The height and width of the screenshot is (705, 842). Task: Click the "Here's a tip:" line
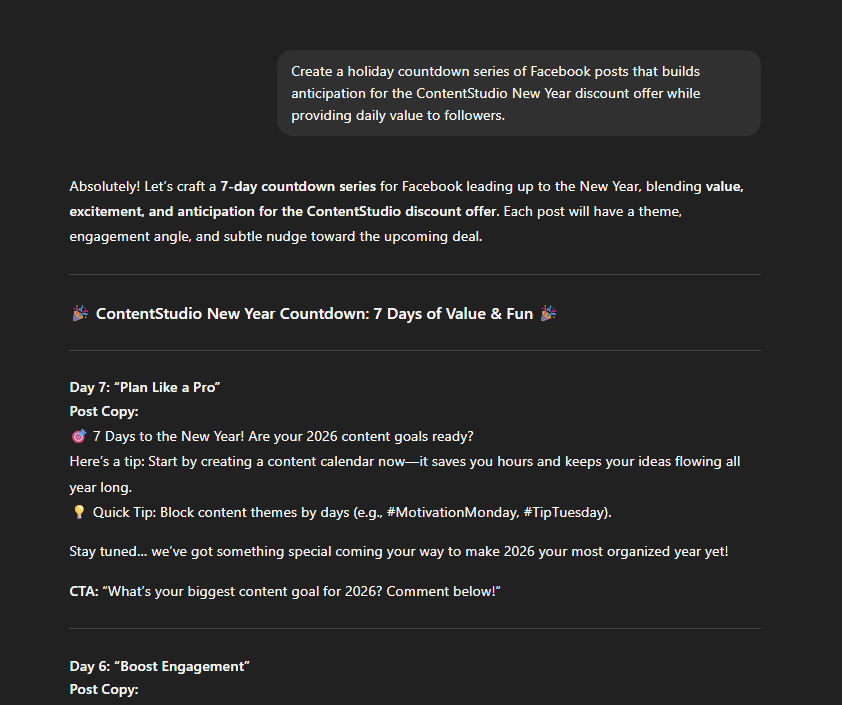coord(110,461)
